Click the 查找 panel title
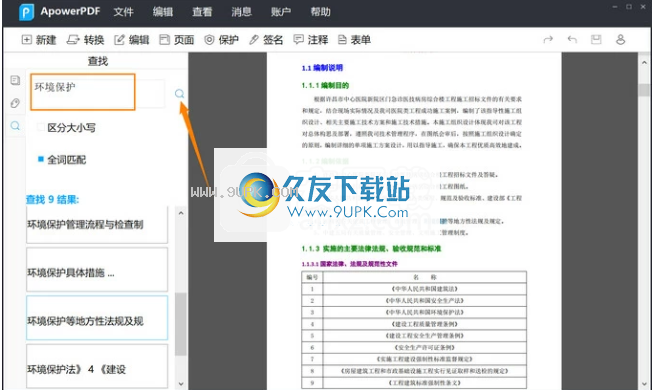The height and width of the screenshot is (390, 654). pyautogui.click(x=98, y=61)
